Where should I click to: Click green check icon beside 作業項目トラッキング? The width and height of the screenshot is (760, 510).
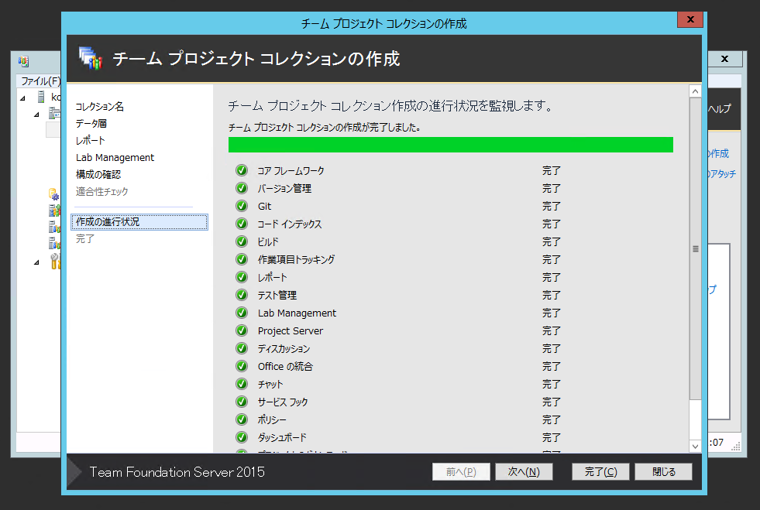coord(241,259)
